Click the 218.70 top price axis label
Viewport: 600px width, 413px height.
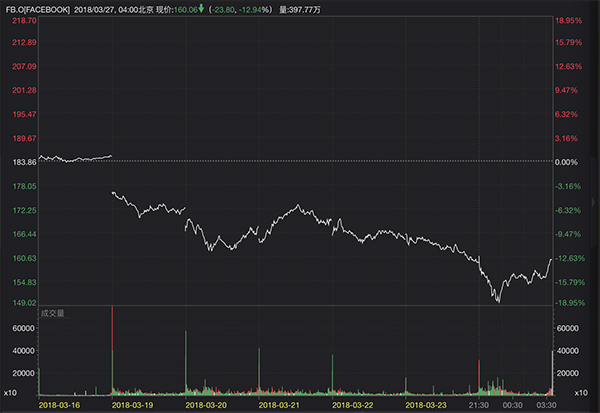point(19,20)
